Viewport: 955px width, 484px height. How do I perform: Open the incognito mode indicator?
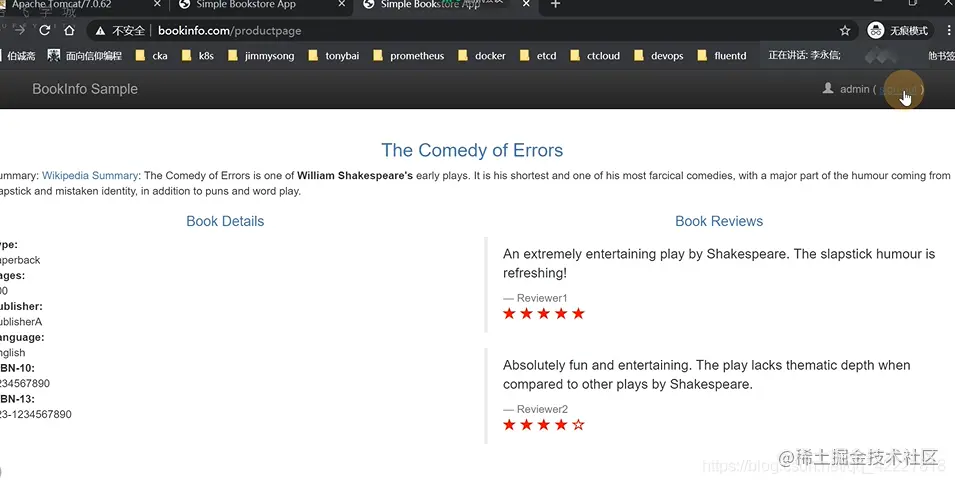900,30
